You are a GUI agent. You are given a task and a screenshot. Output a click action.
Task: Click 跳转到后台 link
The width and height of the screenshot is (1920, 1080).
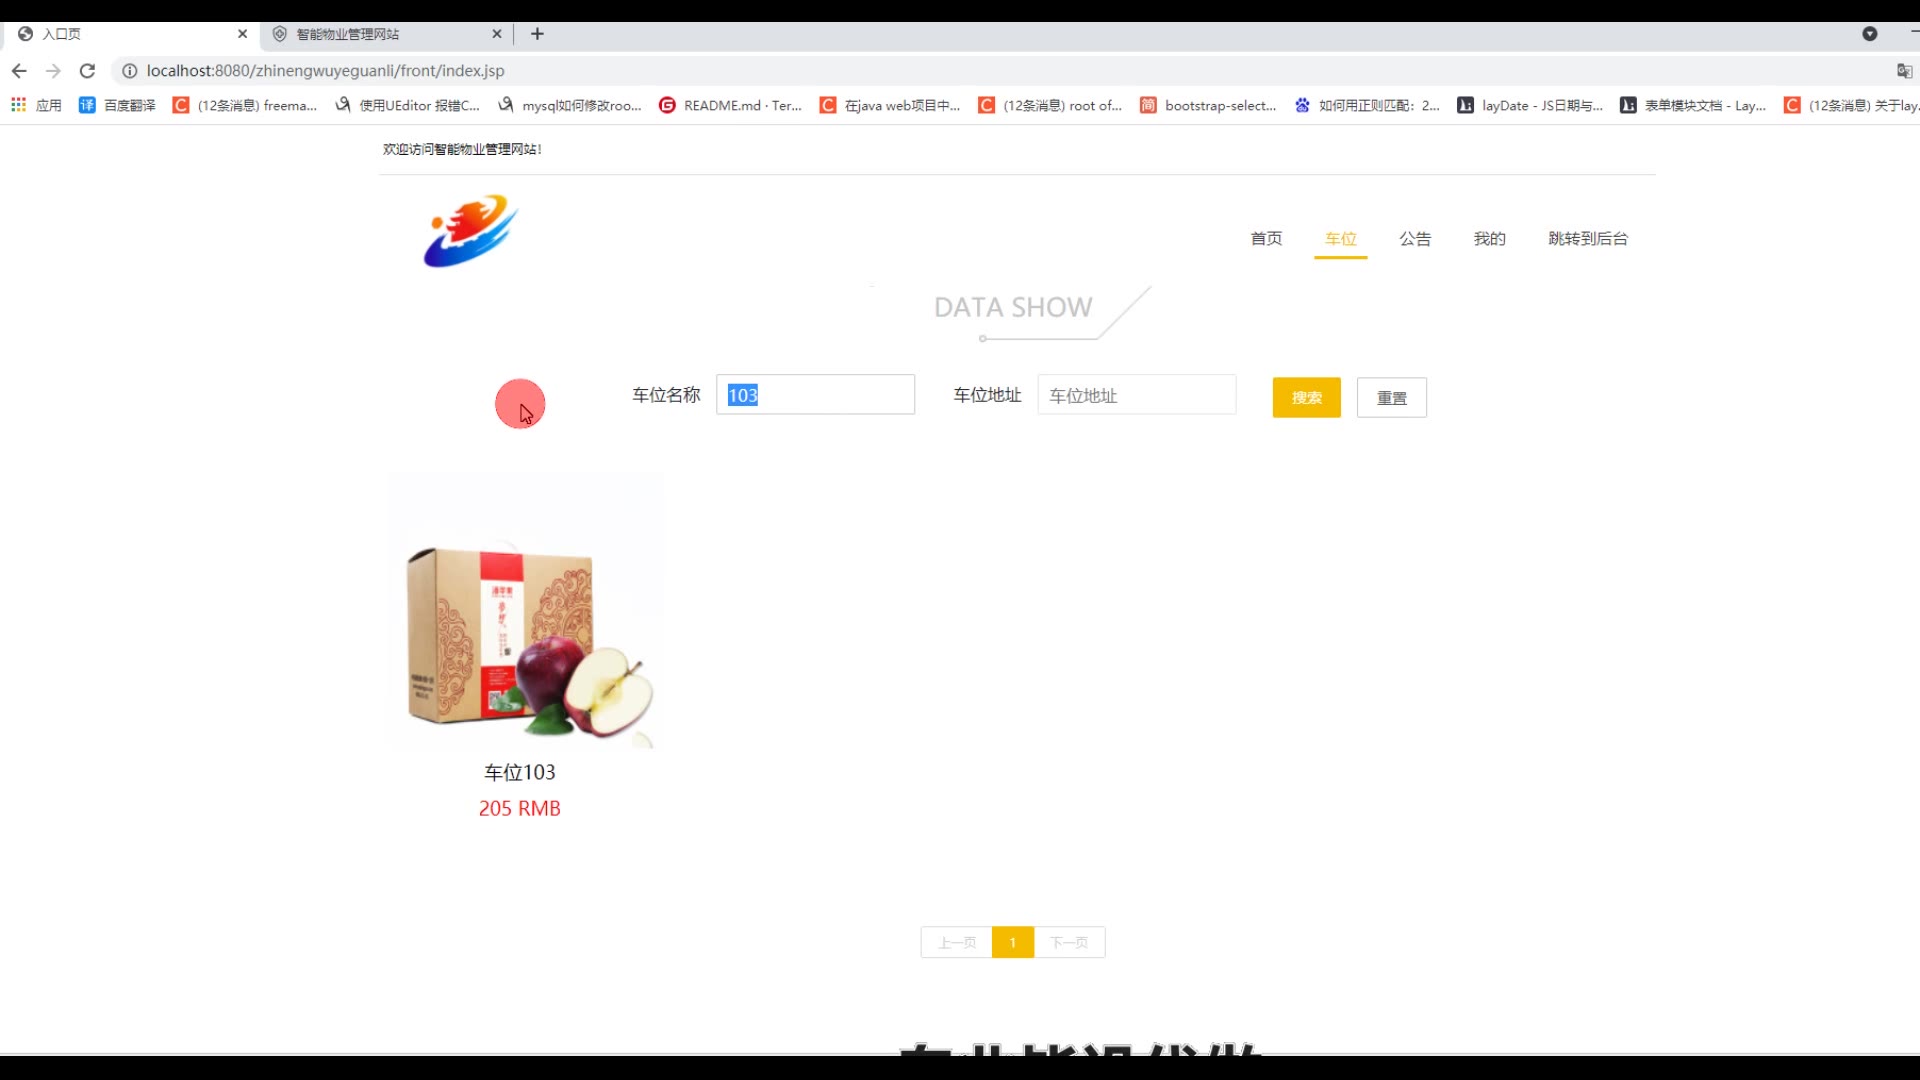point(1587,239)
